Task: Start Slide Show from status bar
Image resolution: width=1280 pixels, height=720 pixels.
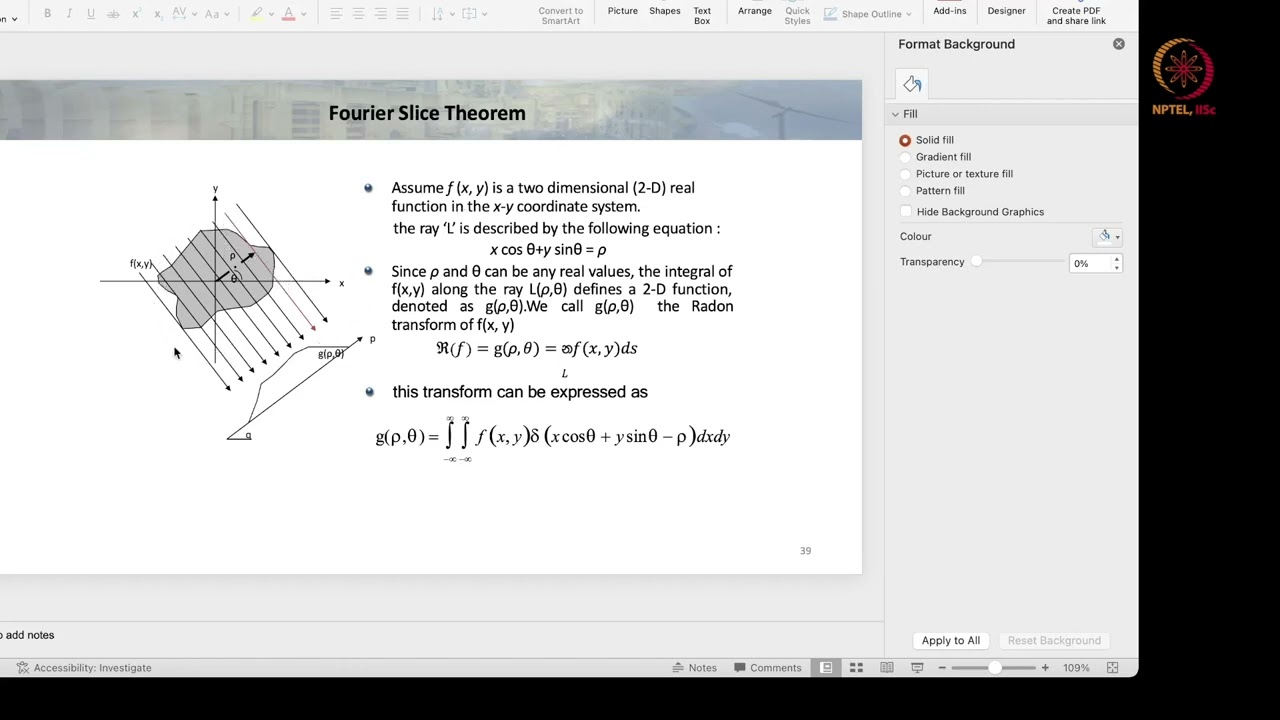Action: (x=917, y=667)
